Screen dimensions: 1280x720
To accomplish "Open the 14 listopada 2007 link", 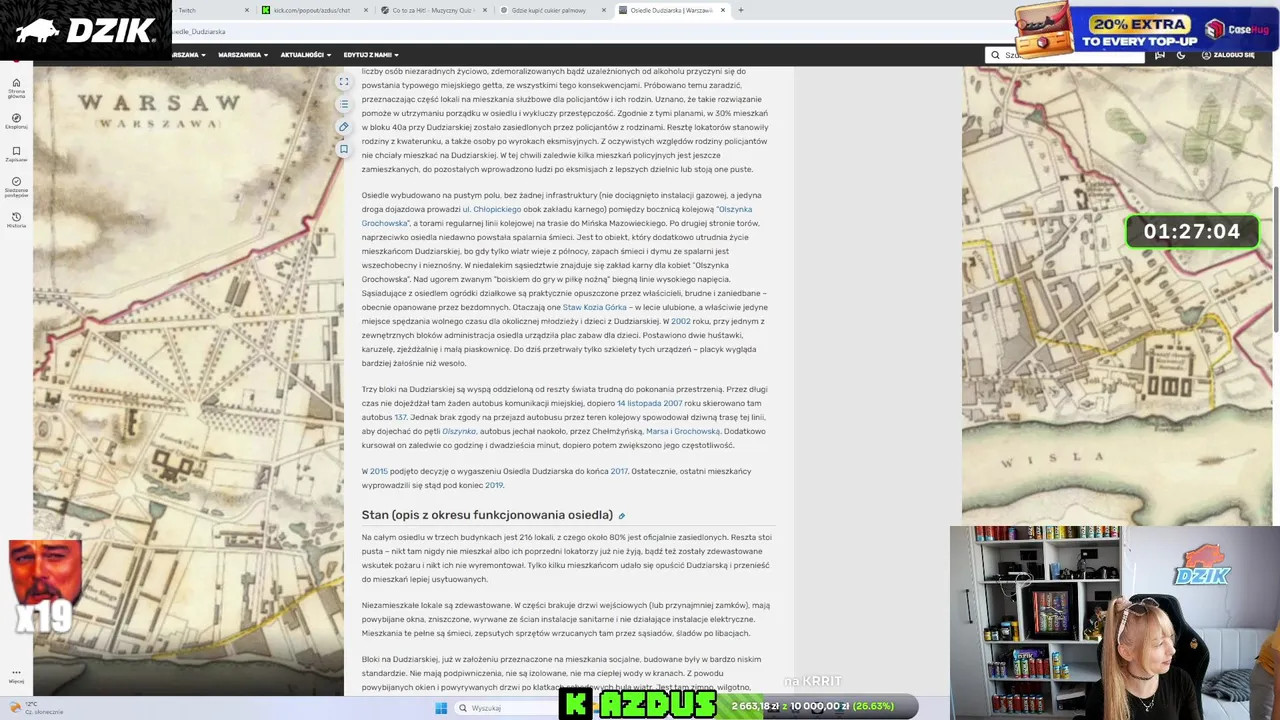I will click(649, 404).
